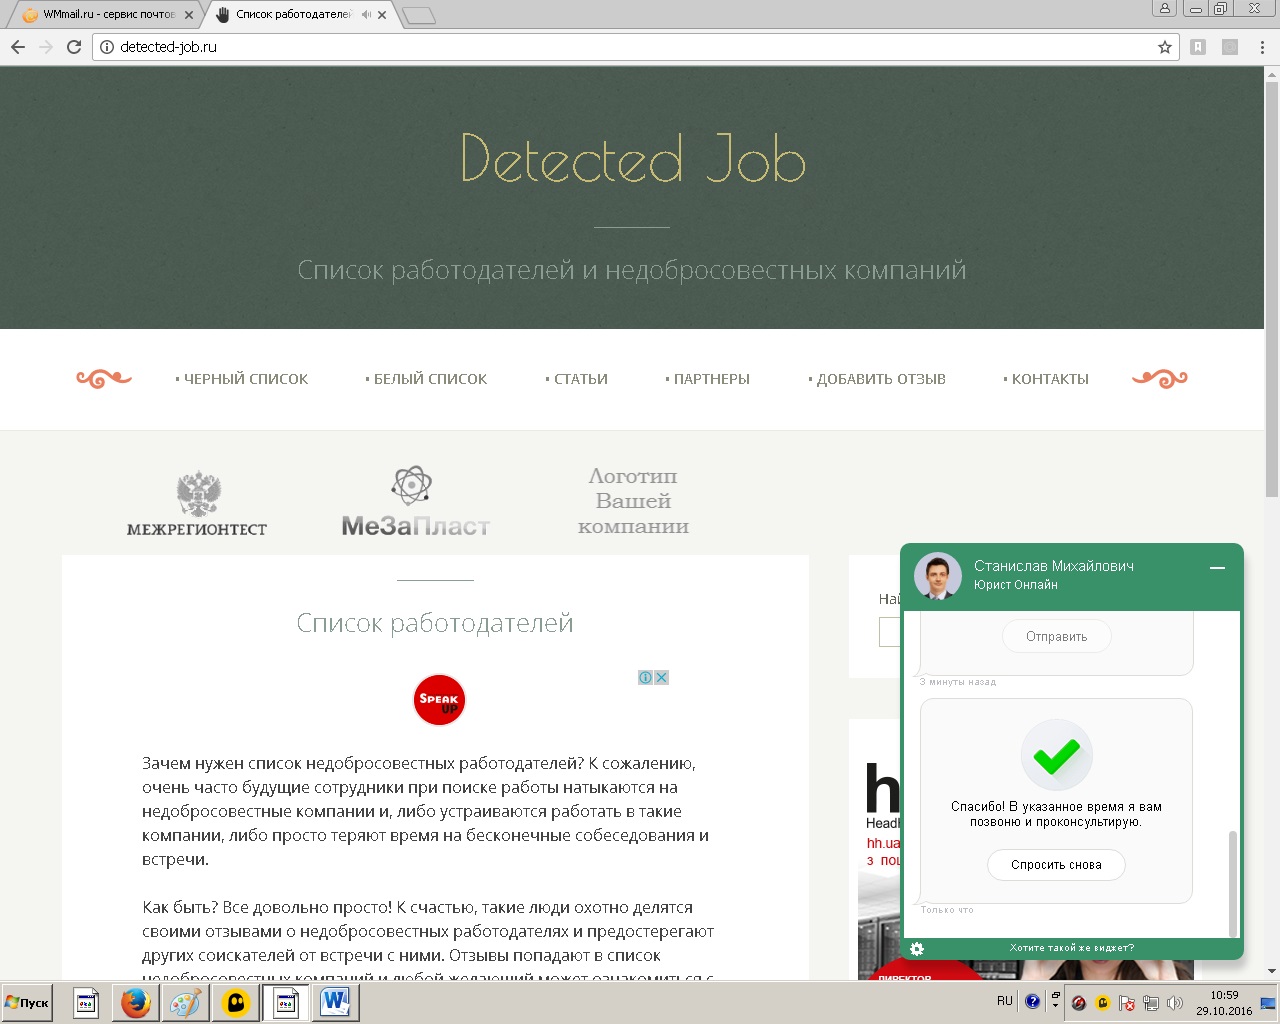Click the yellow ghost icon in the system tray

tap(1103, 1003)
